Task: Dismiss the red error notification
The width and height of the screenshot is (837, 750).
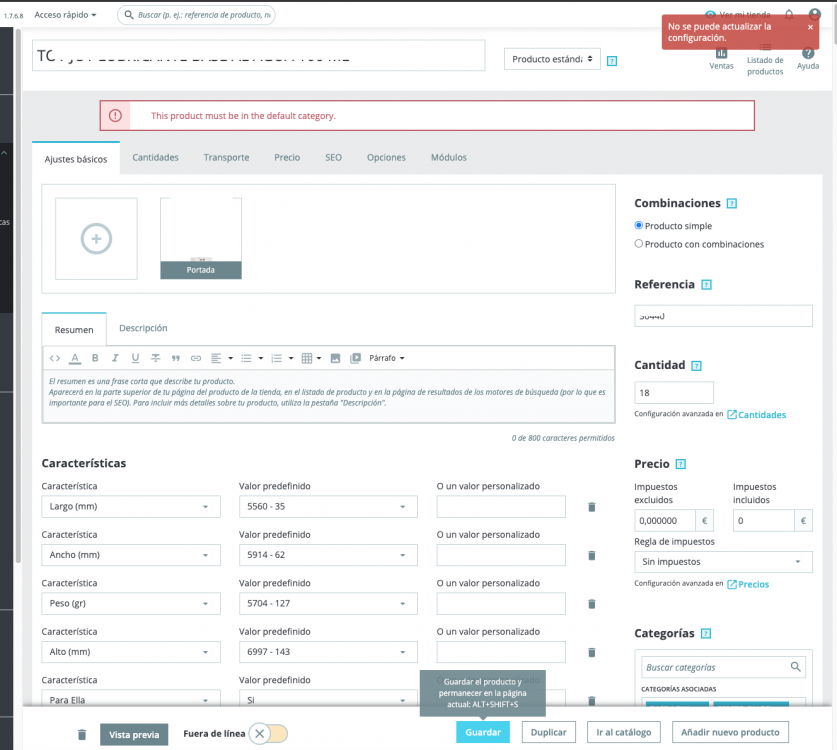Action: click(810, 27)
